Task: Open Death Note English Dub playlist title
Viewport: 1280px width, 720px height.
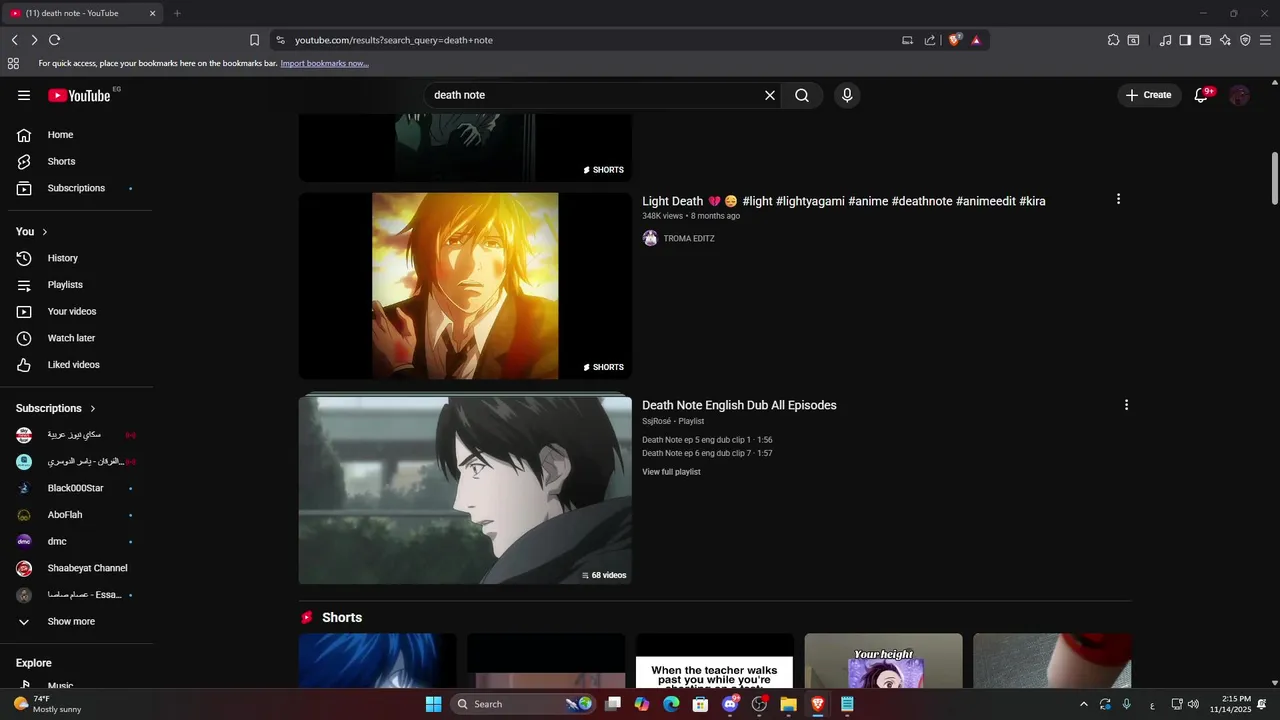Action: click(x=739, y=405)
